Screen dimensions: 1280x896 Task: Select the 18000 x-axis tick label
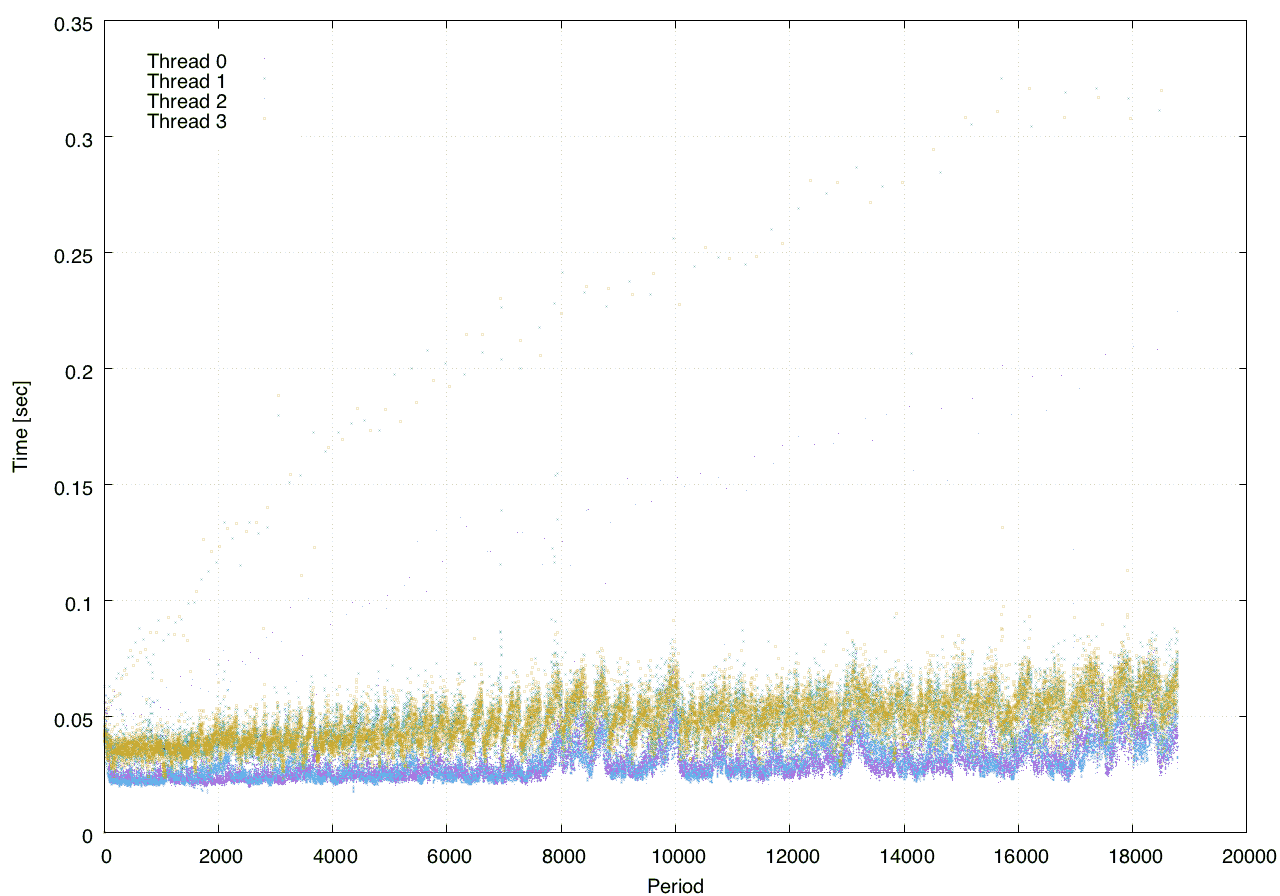point(1132,856)
